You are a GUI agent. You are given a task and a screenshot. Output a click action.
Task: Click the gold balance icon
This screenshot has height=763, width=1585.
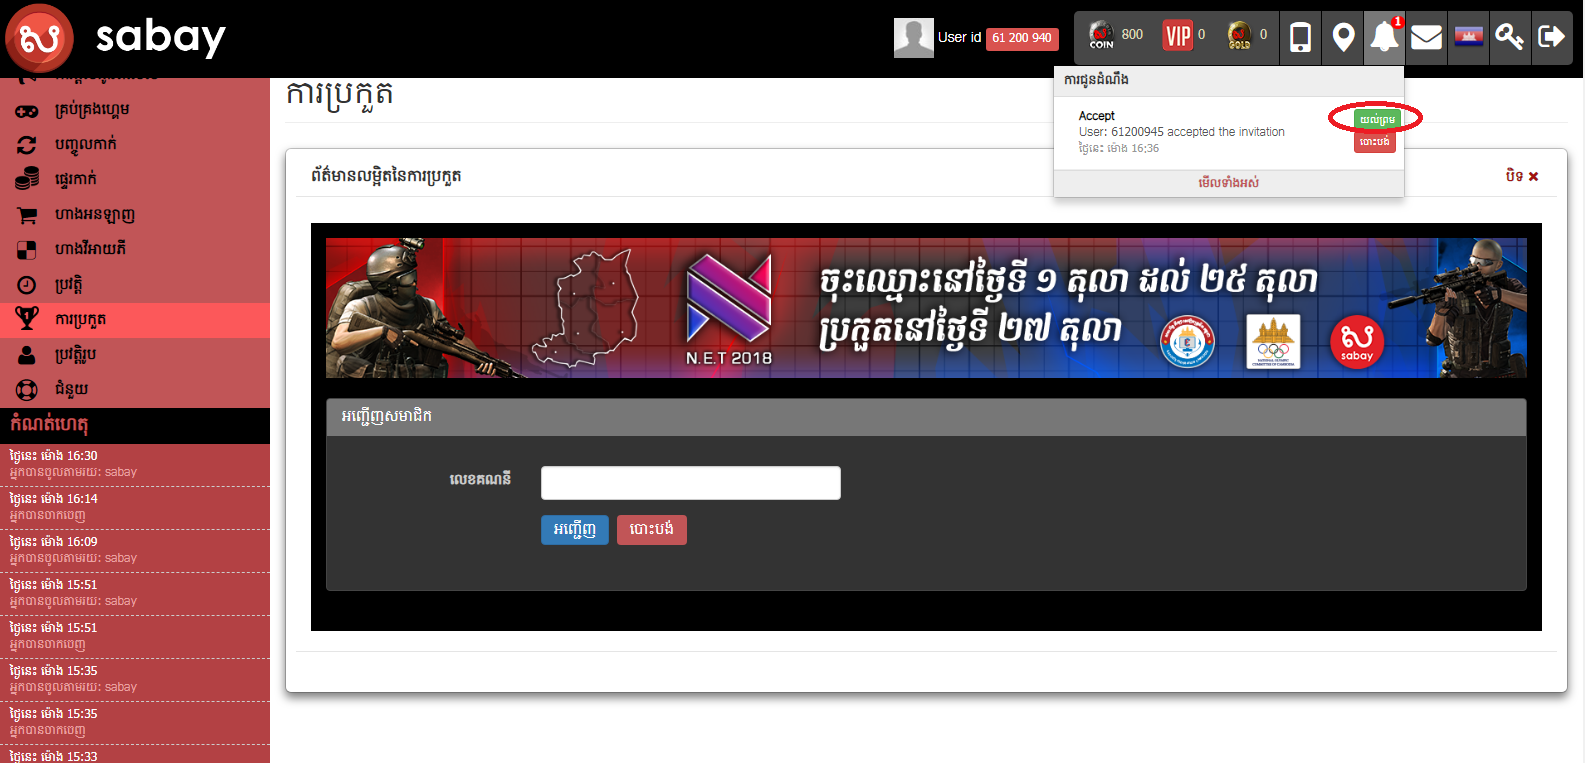point(1239,36)
